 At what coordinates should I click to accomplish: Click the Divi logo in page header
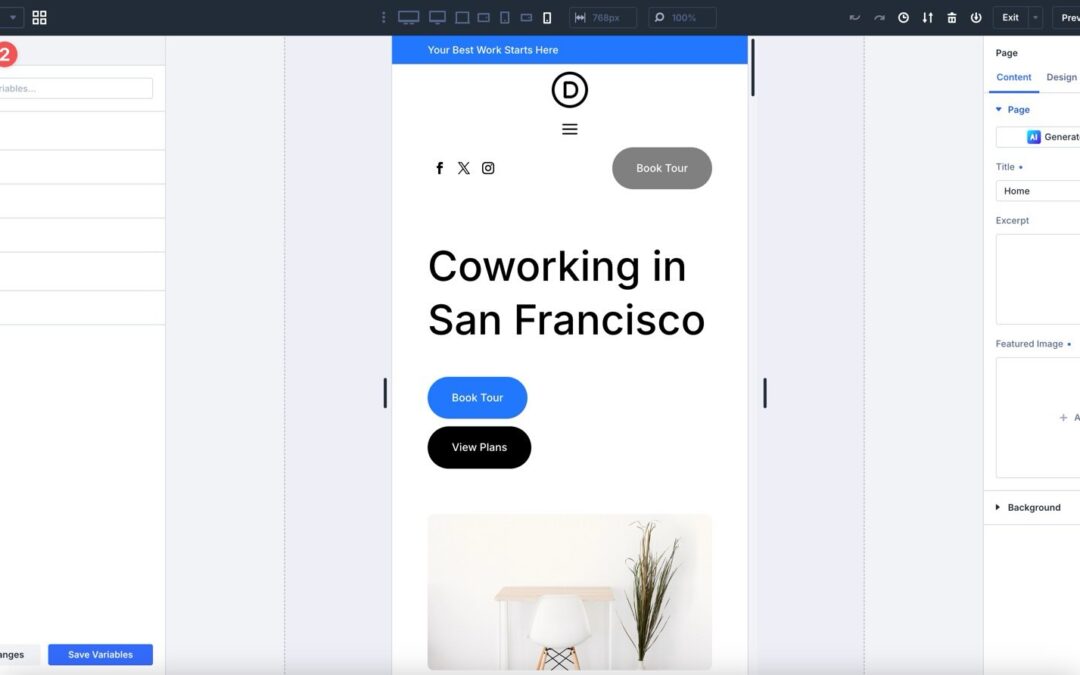click(570, 90)
